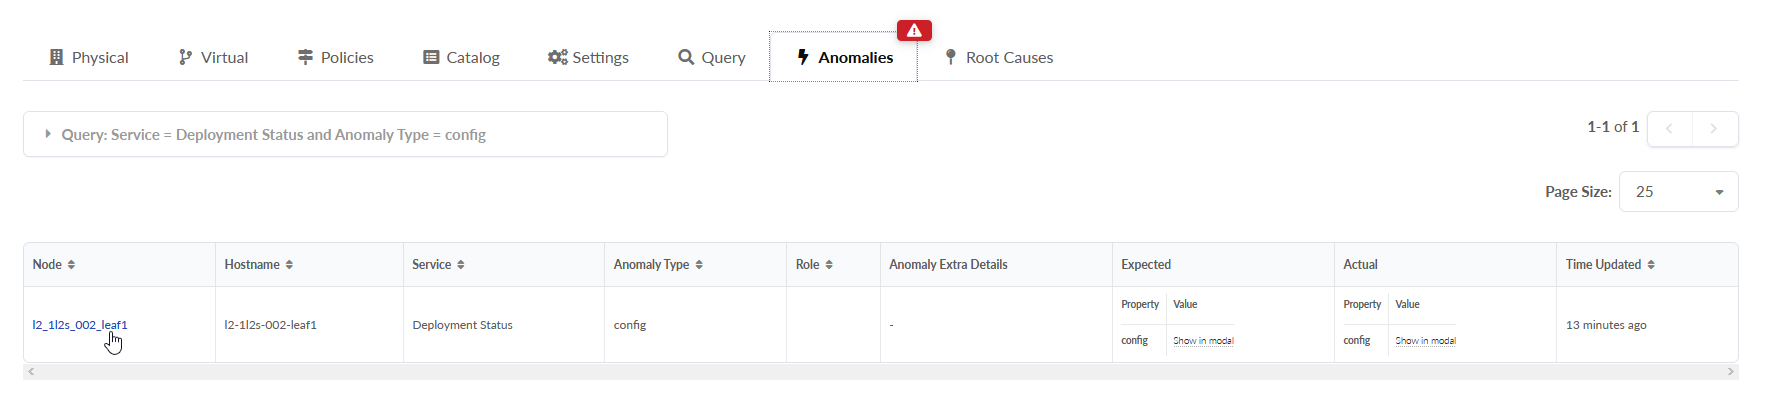Open the Root Causes tab
Viewport: 1770px width, 409px height.
pyautogui.click(x=998, y=58)
